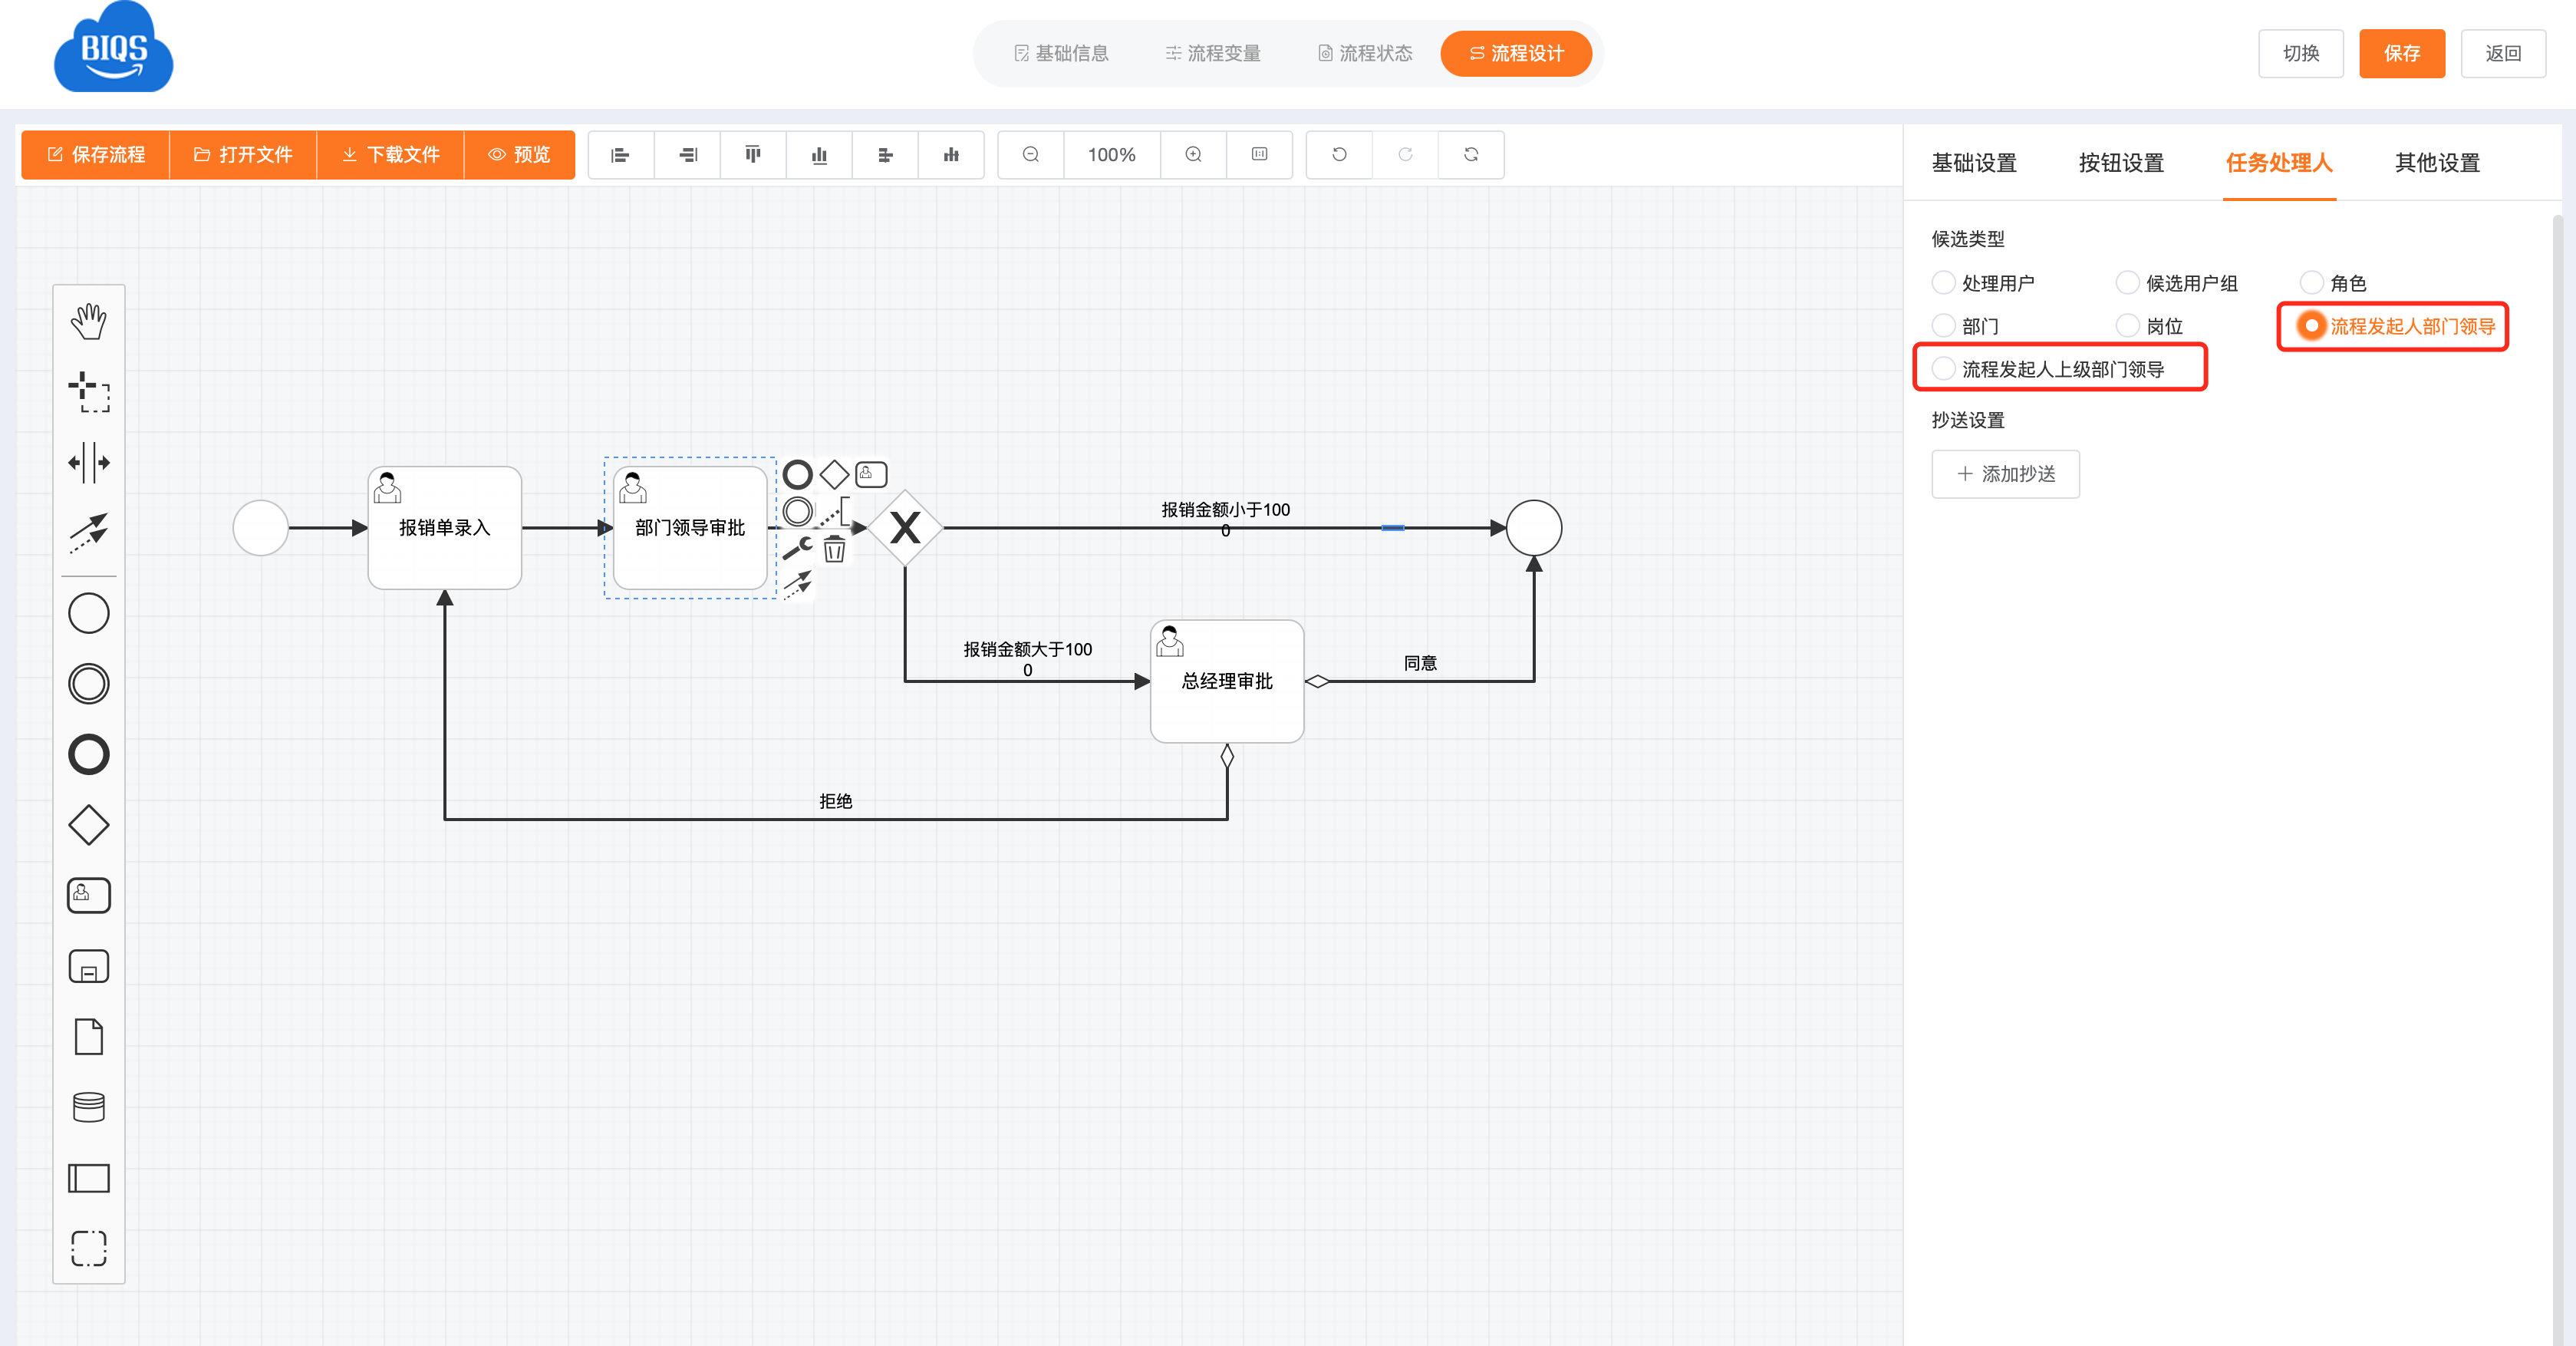Click 预览 button
The height and width of the screenshot is (1346, 2576).
(519, 155)
